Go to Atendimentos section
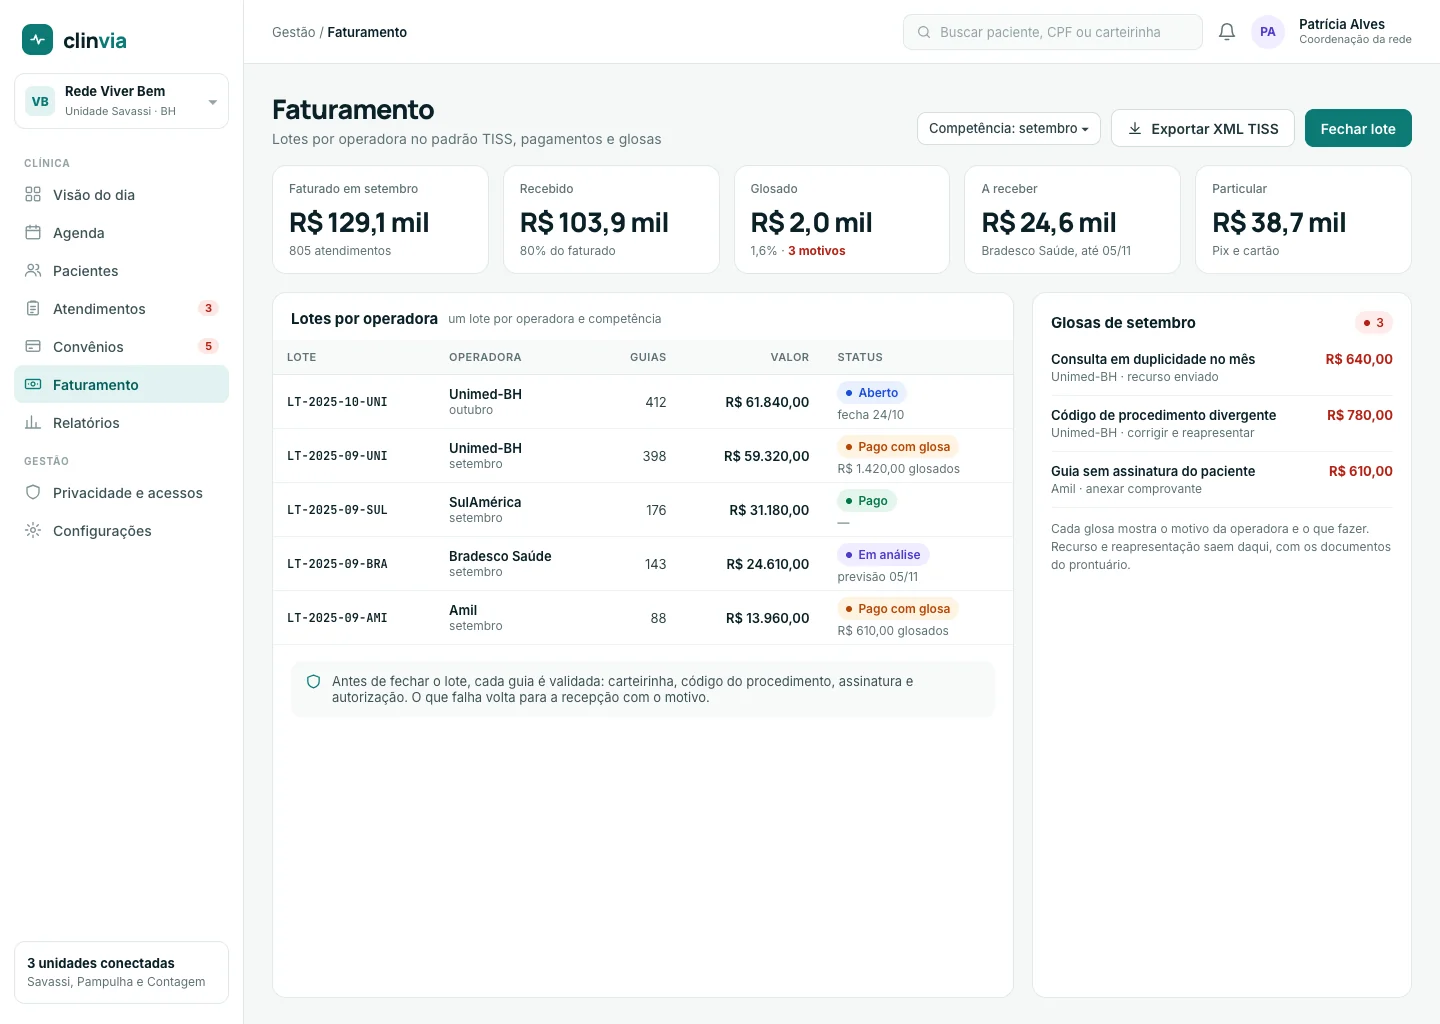The width and height of the screenshot is (1440, 1024). (x=121, y=309)
